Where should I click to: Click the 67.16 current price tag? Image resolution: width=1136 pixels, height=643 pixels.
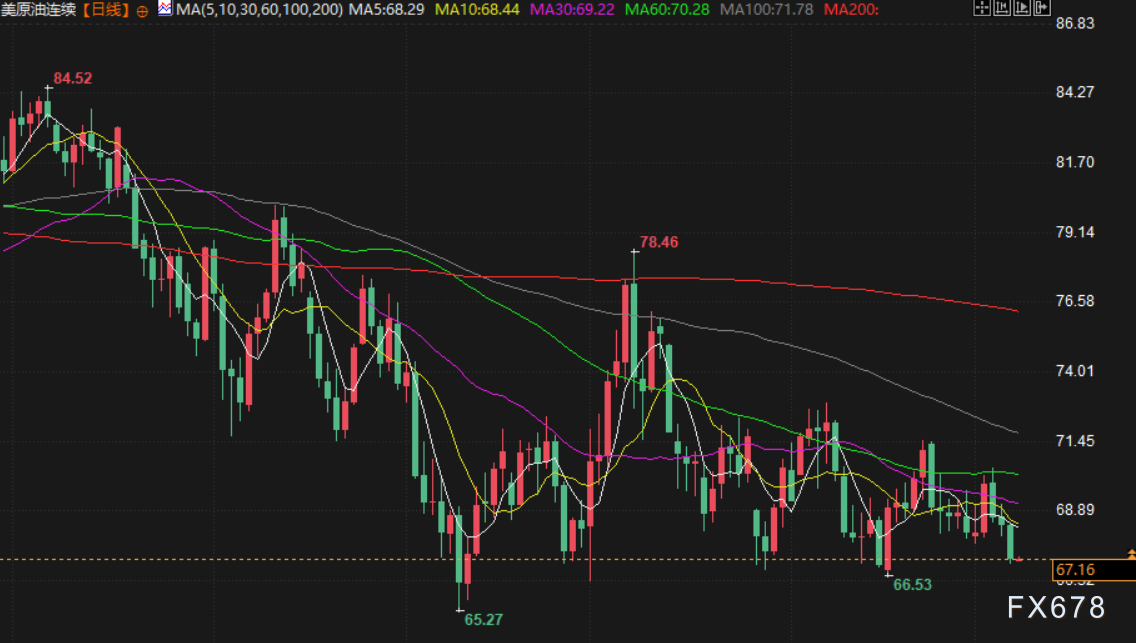pyautogui.click(x=1075, y=570)
